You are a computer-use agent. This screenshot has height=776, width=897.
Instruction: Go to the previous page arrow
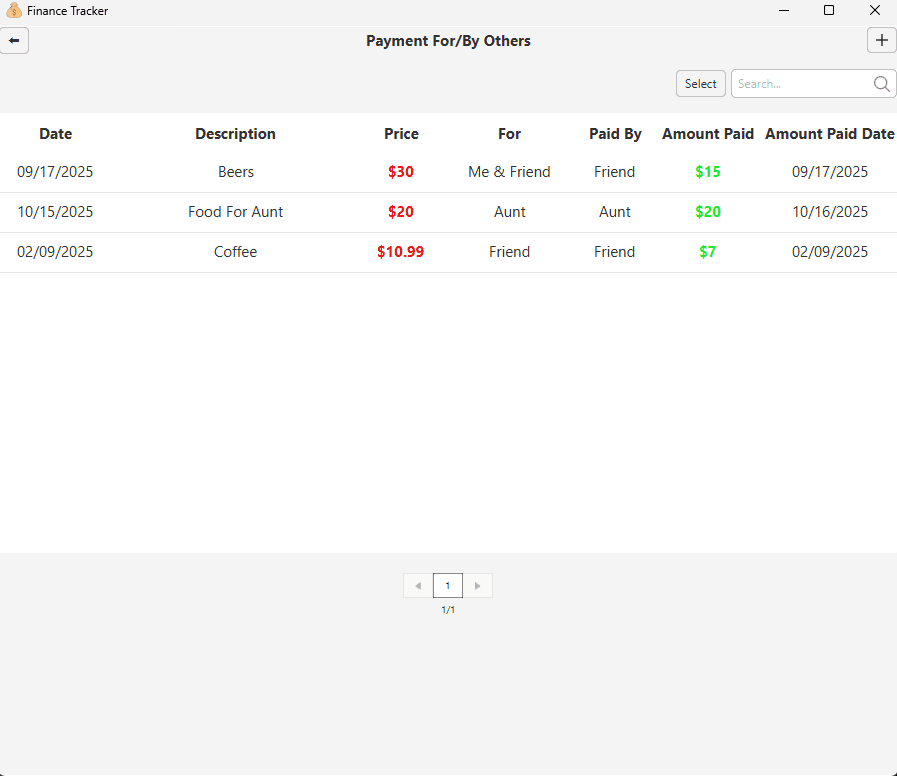(x=418, y=586)
